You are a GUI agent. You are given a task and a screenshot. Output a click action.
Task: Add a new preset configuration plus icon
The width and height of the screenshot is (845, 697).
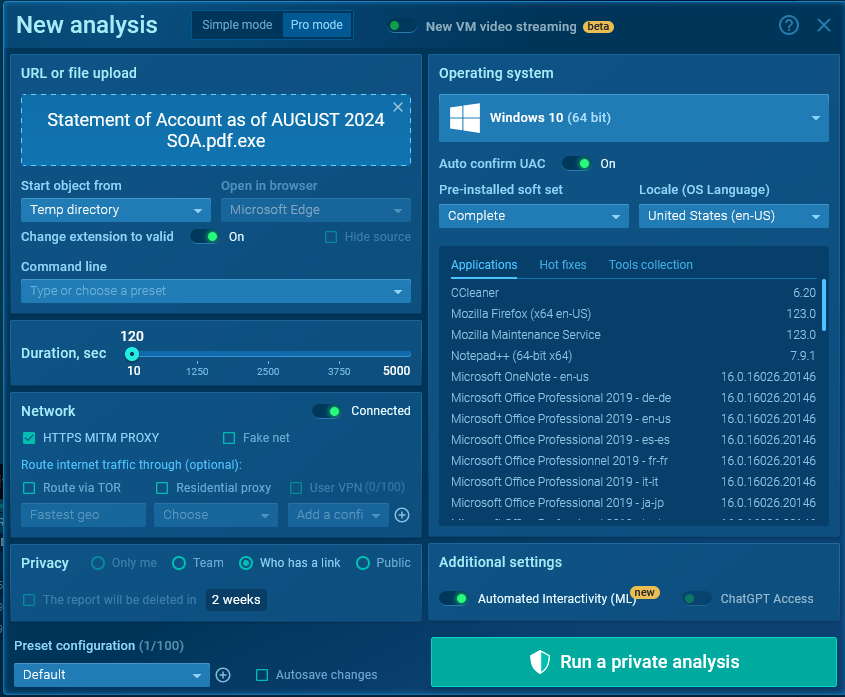click(223, 675)
